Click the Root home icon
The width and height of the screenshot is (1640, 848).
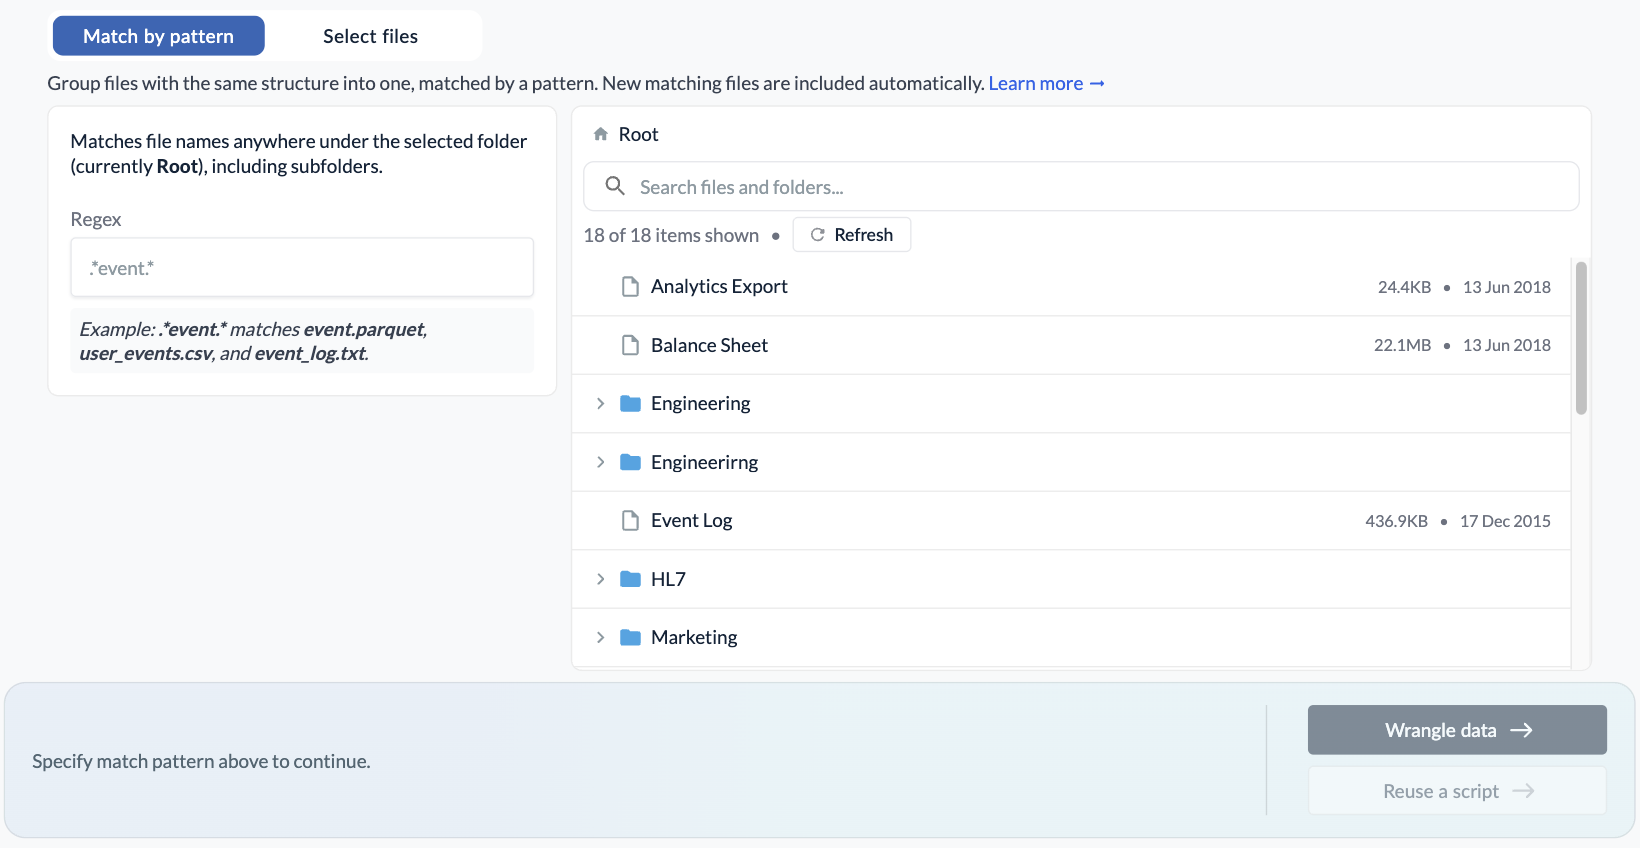pyautogui.click(x=600, y=134)
